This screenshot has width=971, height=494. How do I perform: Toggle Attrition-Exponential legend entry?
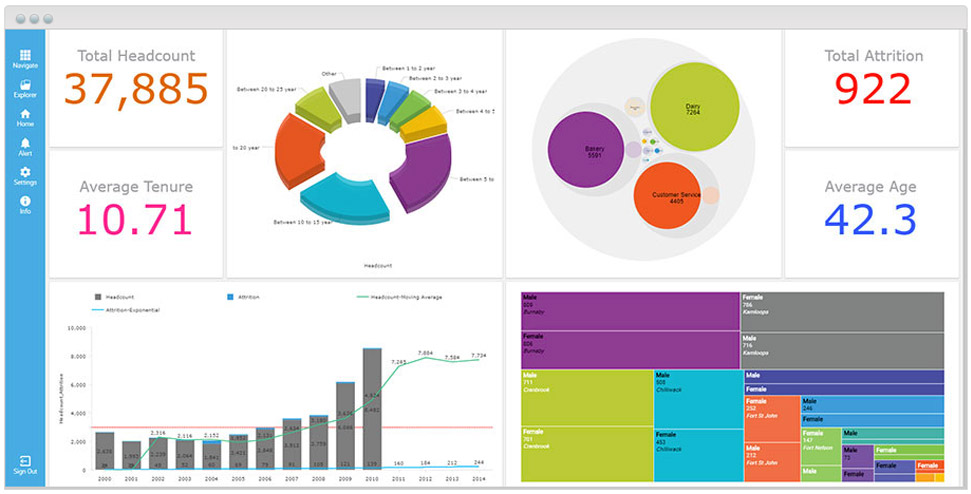(126, 310)
